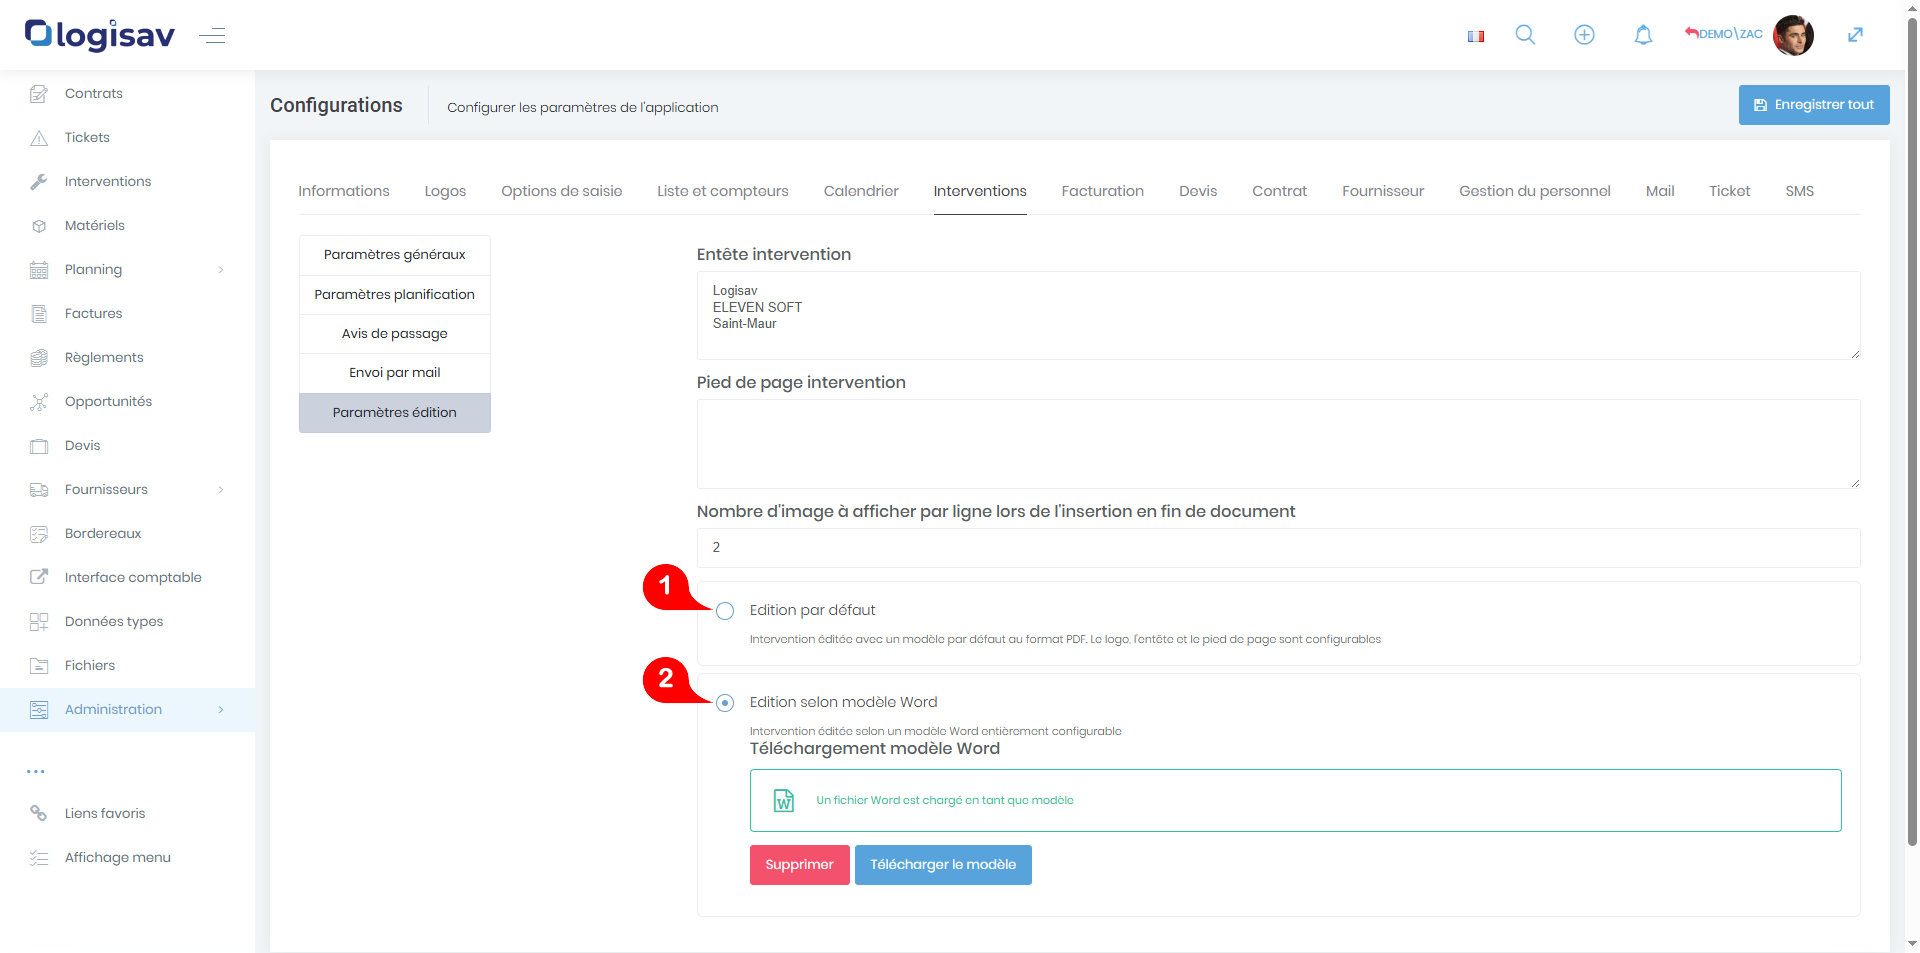Toggle the fullscreen expand arrow icon
The height and width of the screenshot is (953, 1920).
pos(1855,35)
